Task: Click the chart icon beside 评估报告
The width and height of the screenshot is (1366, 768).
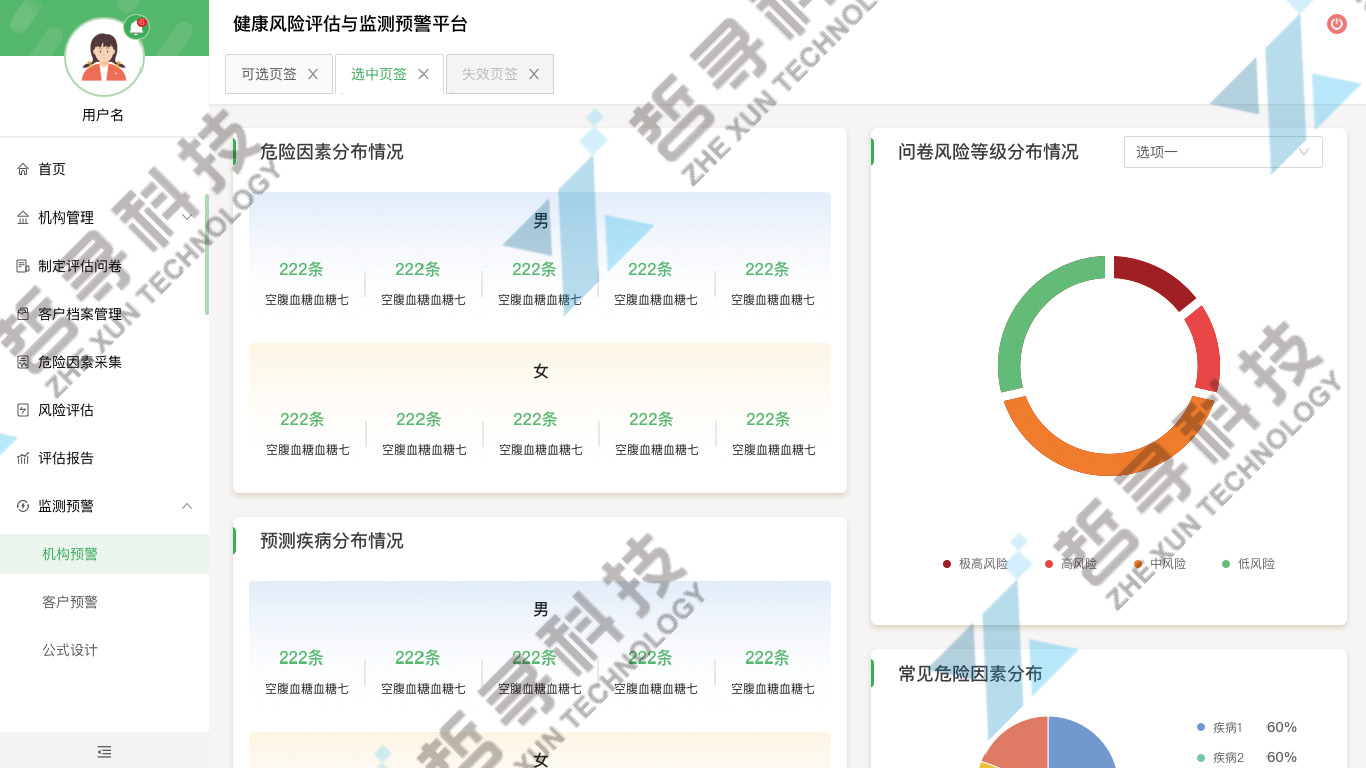Action: [x=23, y=458]
